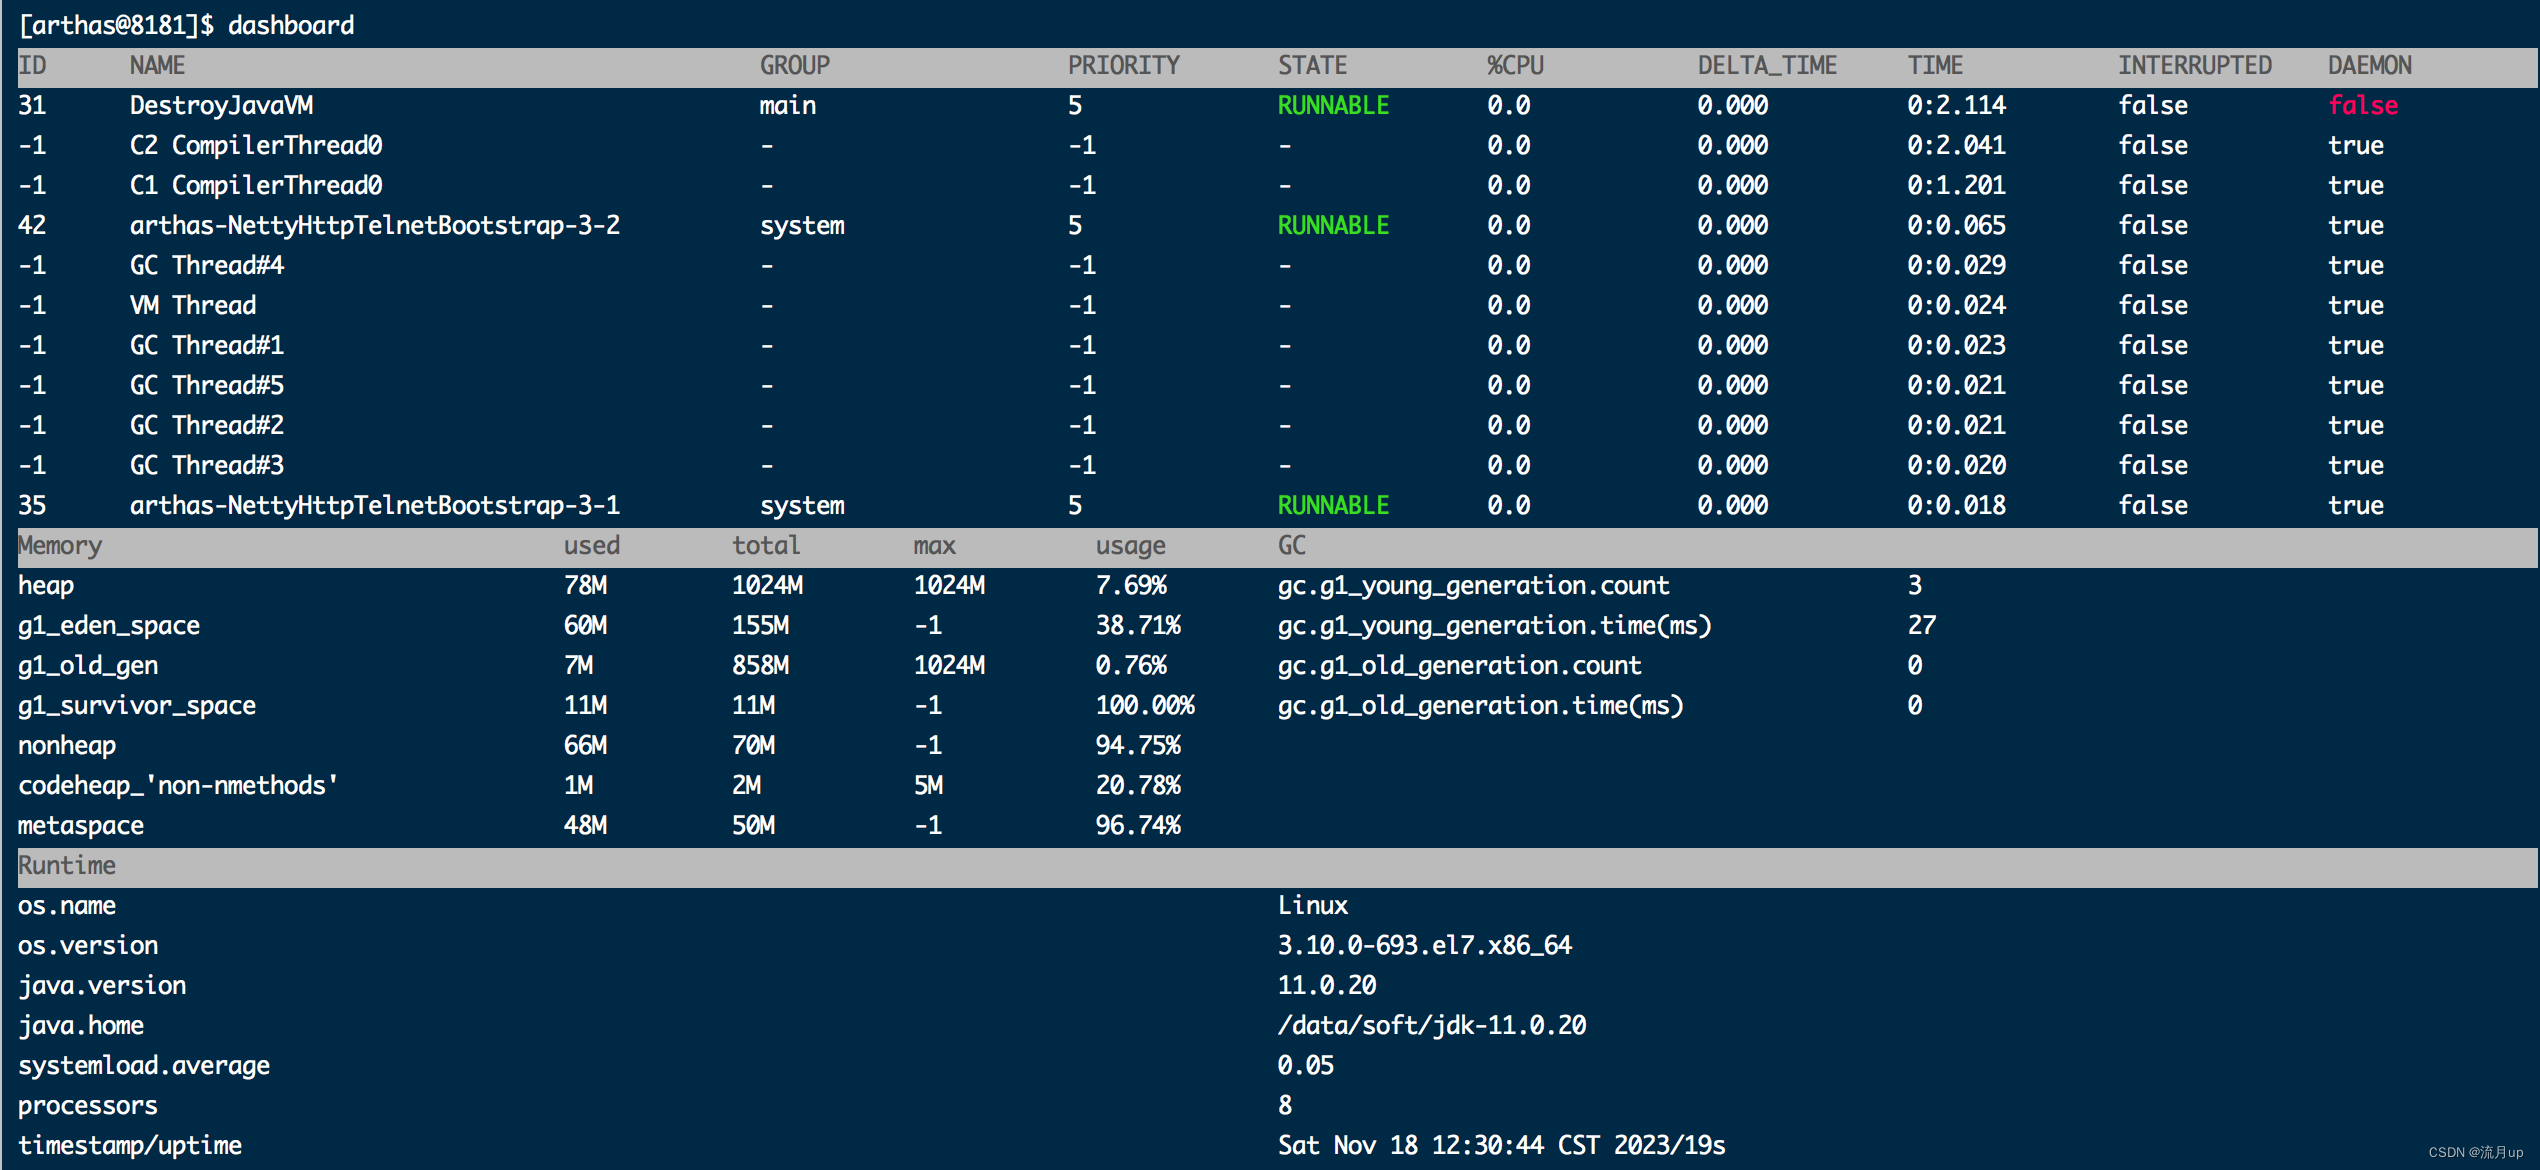This screenshot has width=2540, height=1170.
Task: Click the g1_eden_space row label
Action: tap(109, 626)
